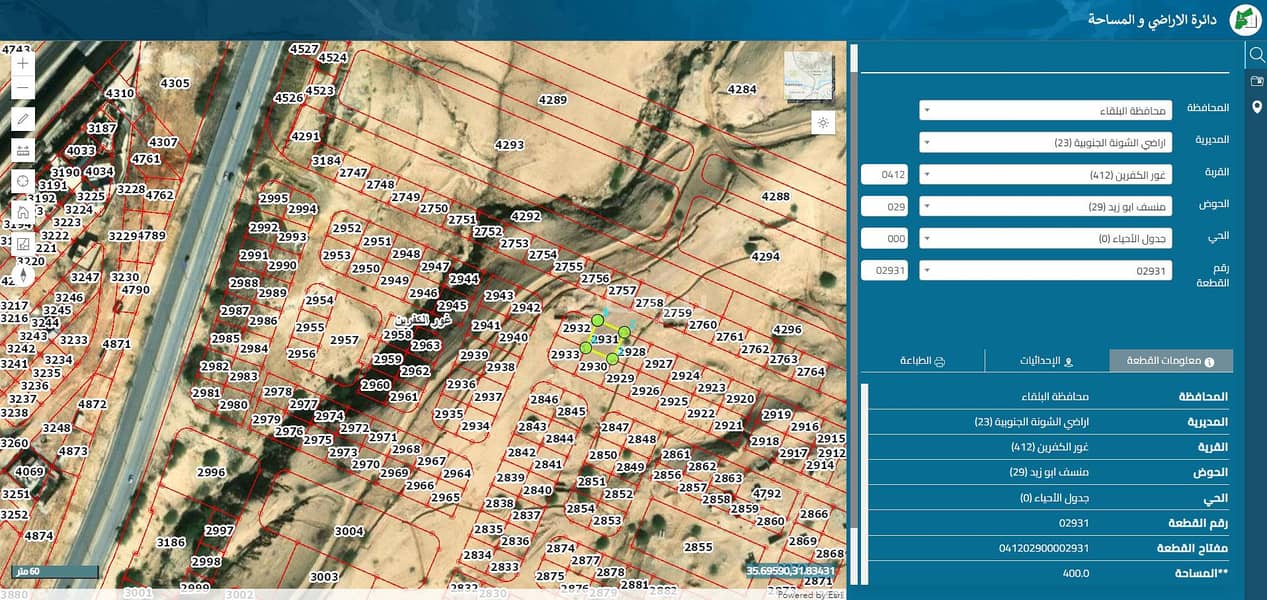The image size is (1267, 600).
Task: Toggle the sun brightness map button
Action: click(x=822, y=123)
